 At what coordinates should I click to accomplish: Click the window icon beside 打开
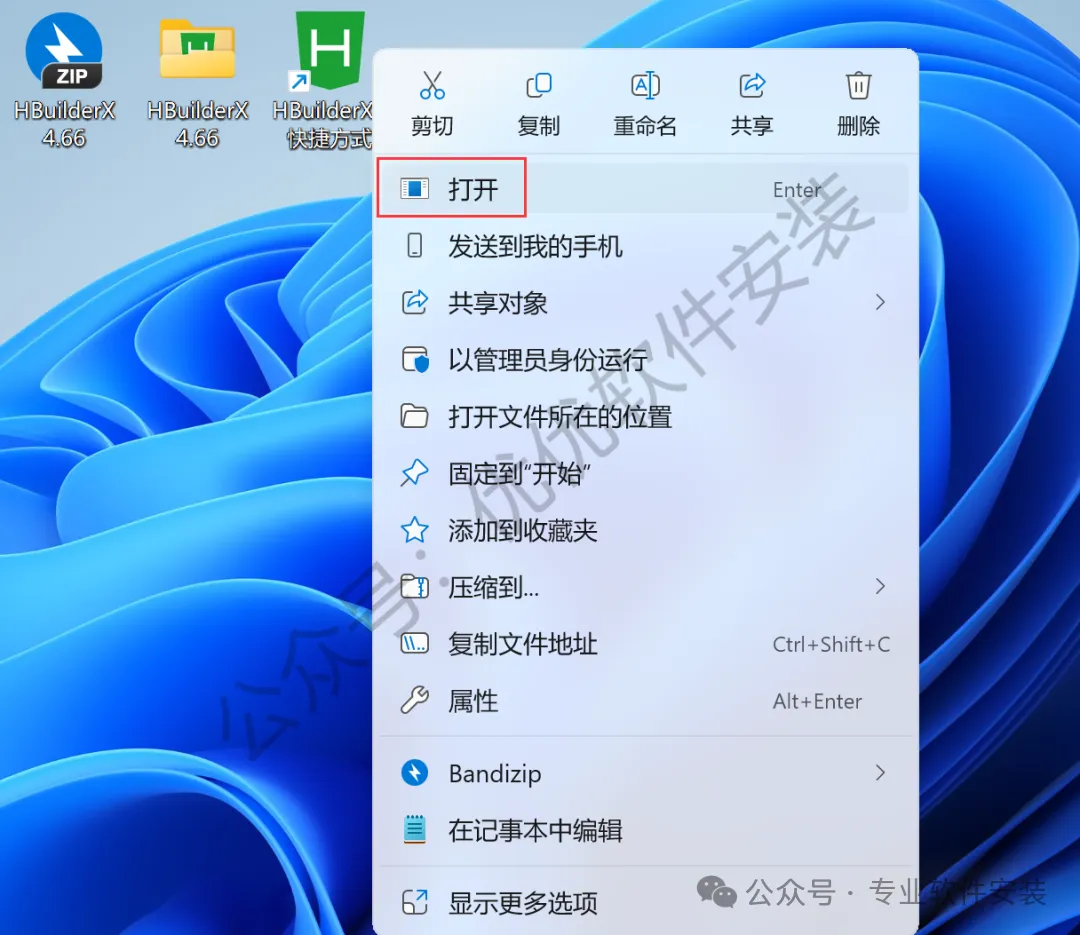pyautogui.click(x=415, y=188)
